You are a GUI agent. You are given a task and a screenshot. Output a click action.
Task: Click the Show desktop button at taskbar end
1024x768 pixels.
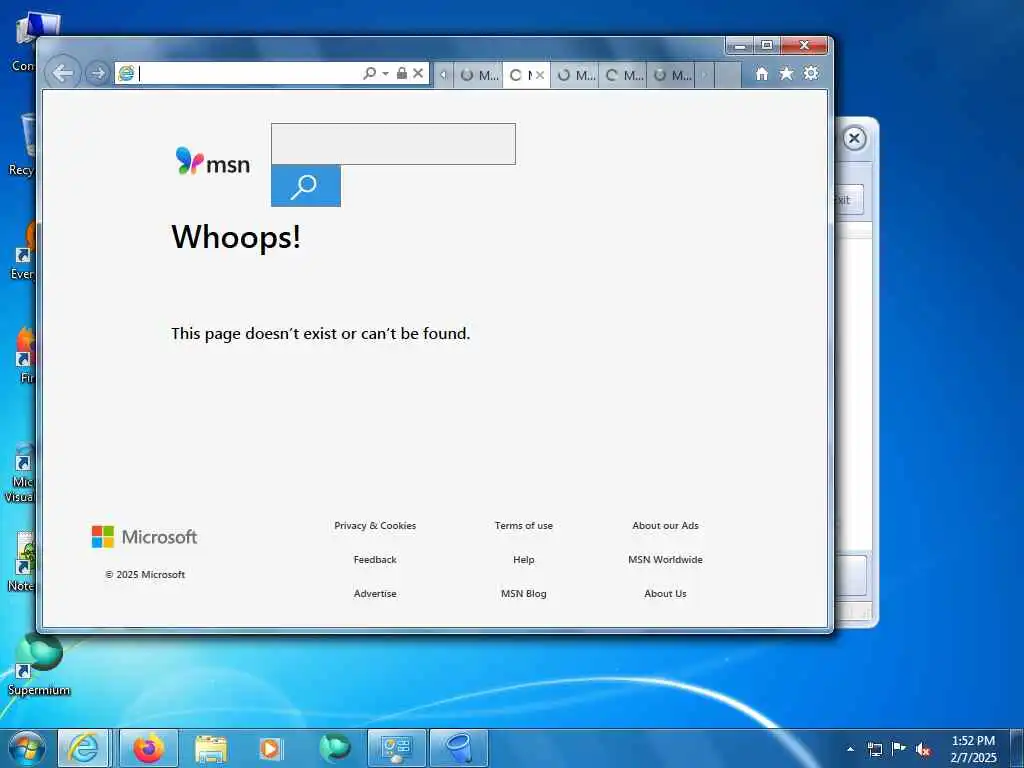point(1017,748)
